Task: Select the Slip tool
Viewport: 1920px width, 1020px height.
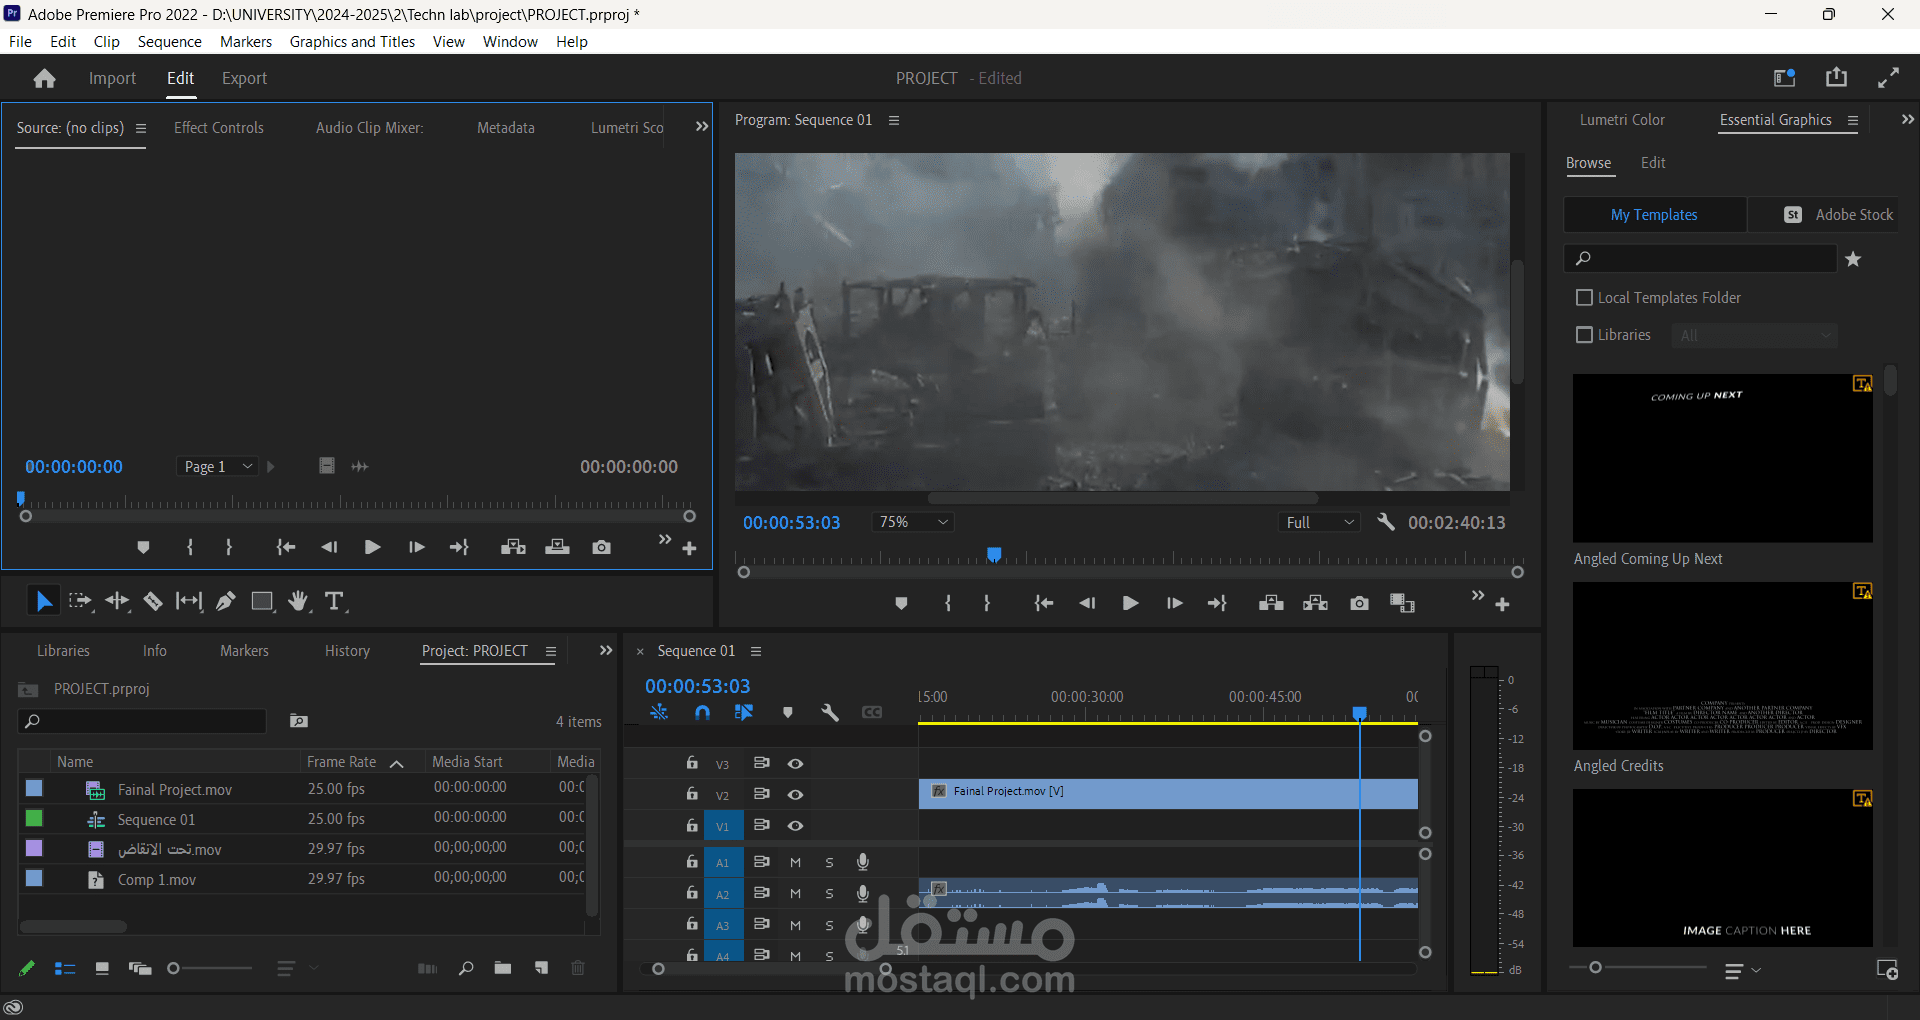Action: pyautogui.click(x=189, y=601)
